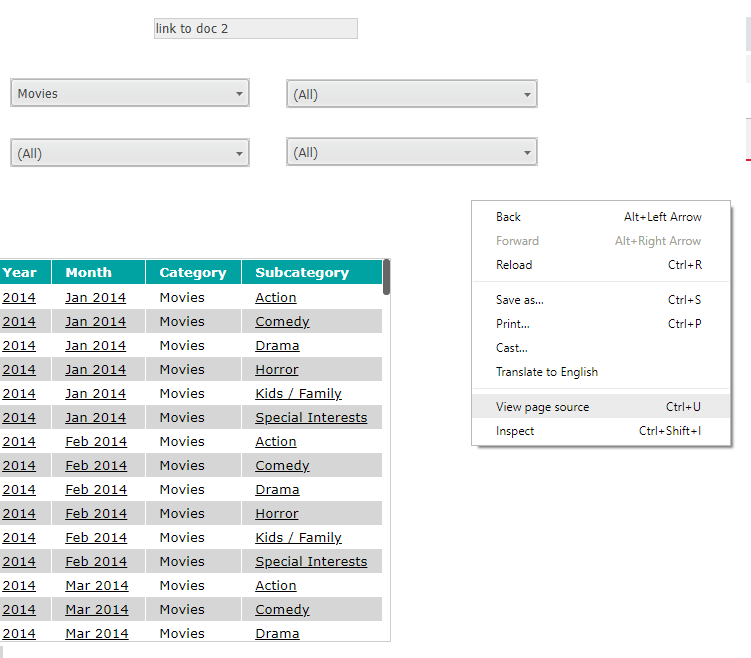Click the Subcategory column header
Screen dimensions: 751x658
pos(302,273)
